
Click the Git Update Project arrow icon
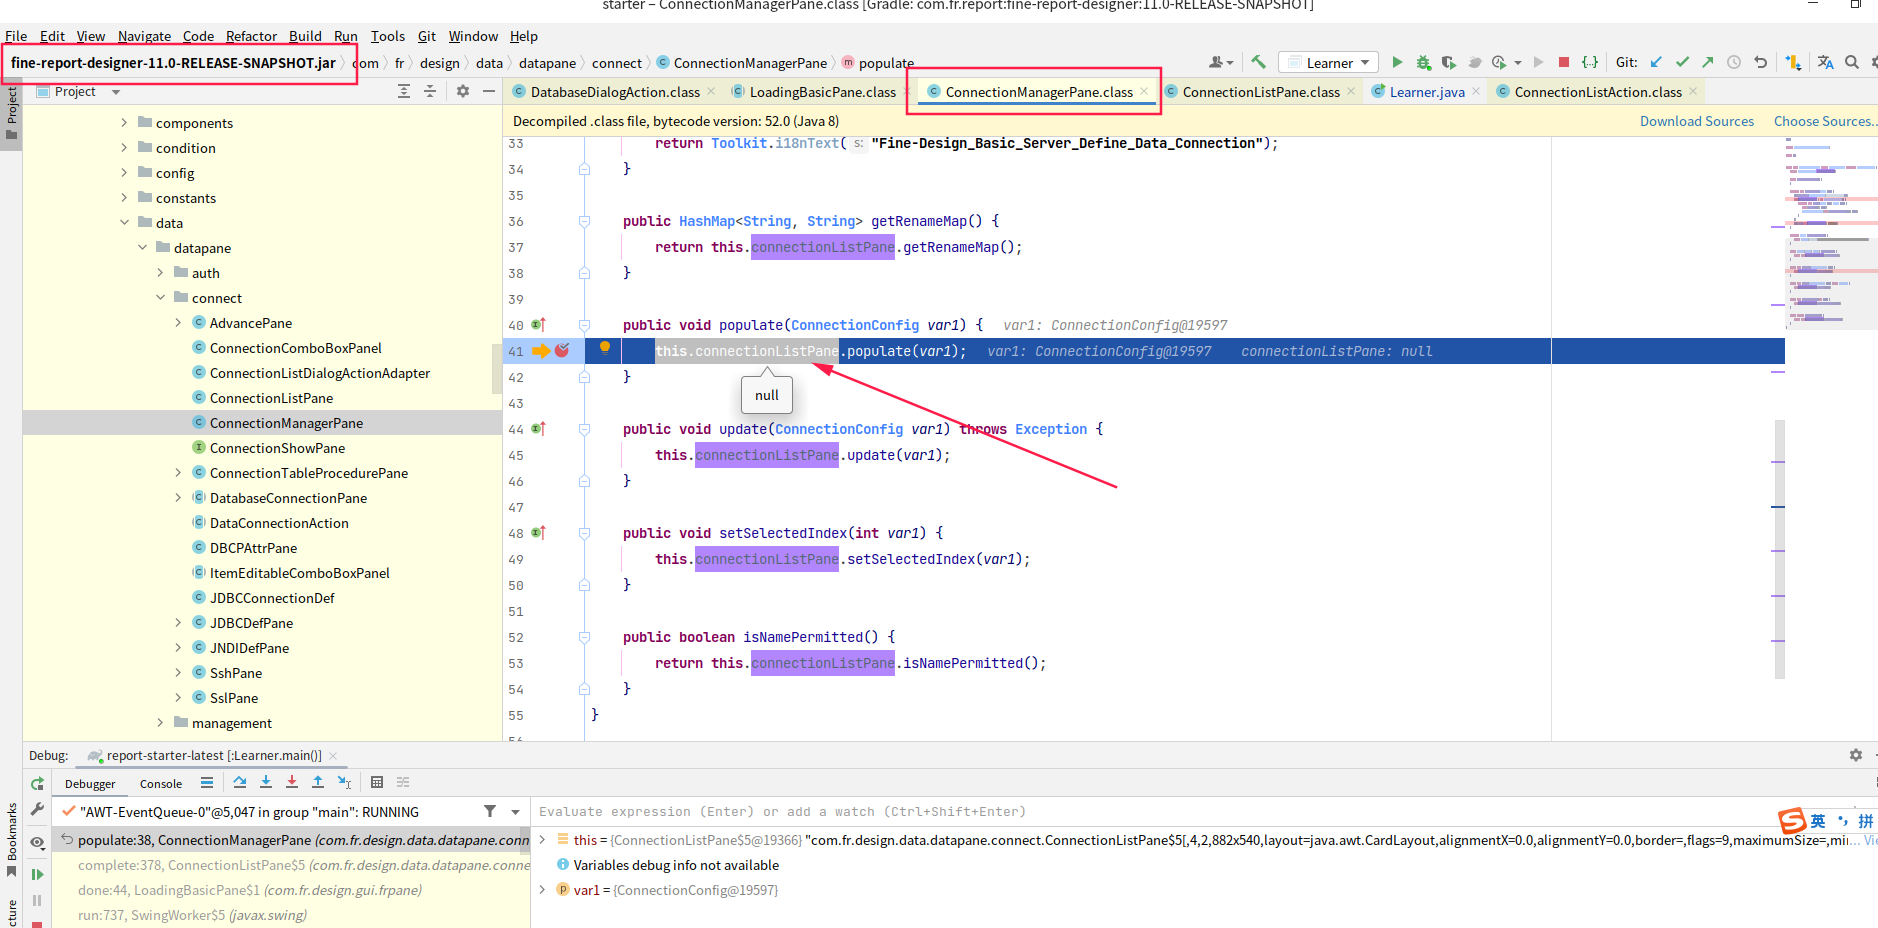coord(1656,62)
